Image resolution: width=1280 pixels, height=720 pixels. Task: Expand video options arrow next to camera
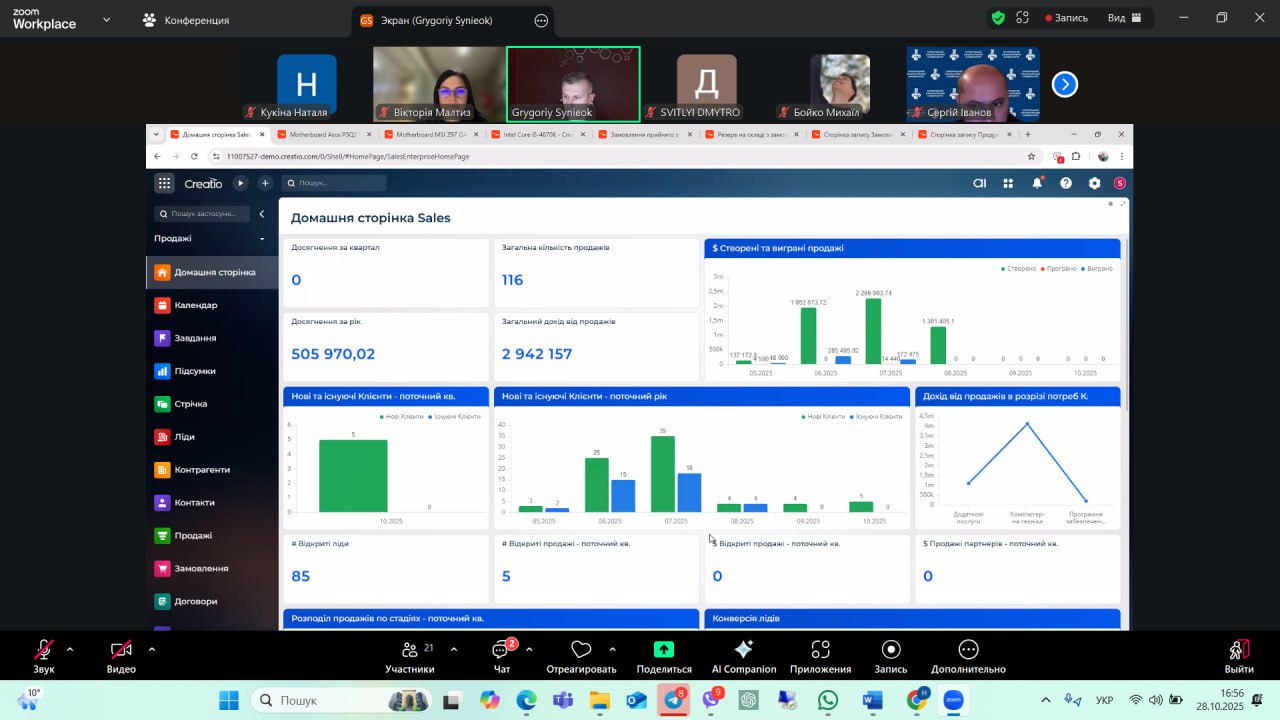point(152,649)
